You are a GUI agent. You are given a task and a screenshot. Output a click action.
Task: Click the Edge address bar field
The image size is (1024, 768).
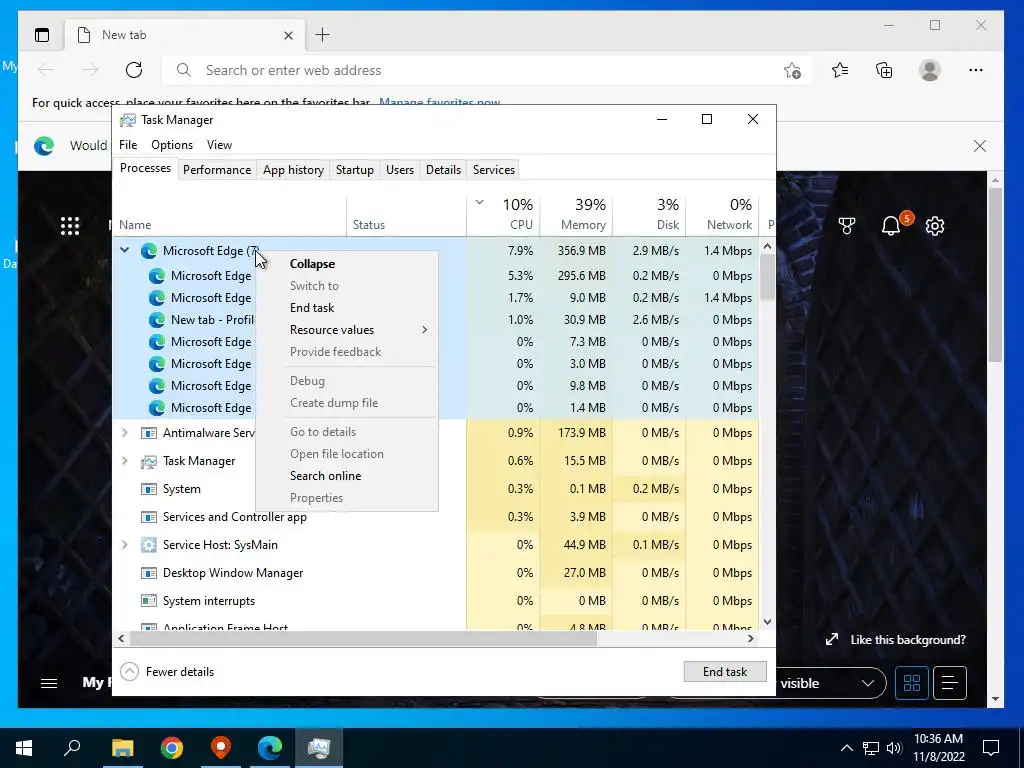tap(487, 71)
